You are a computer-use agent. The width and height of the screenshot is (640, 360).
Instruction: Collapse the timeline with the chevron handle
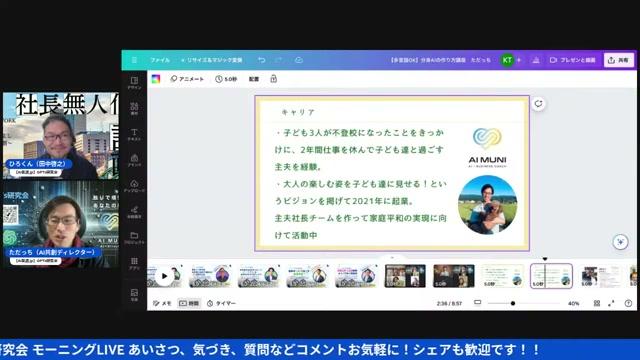[x=392, y=258]
